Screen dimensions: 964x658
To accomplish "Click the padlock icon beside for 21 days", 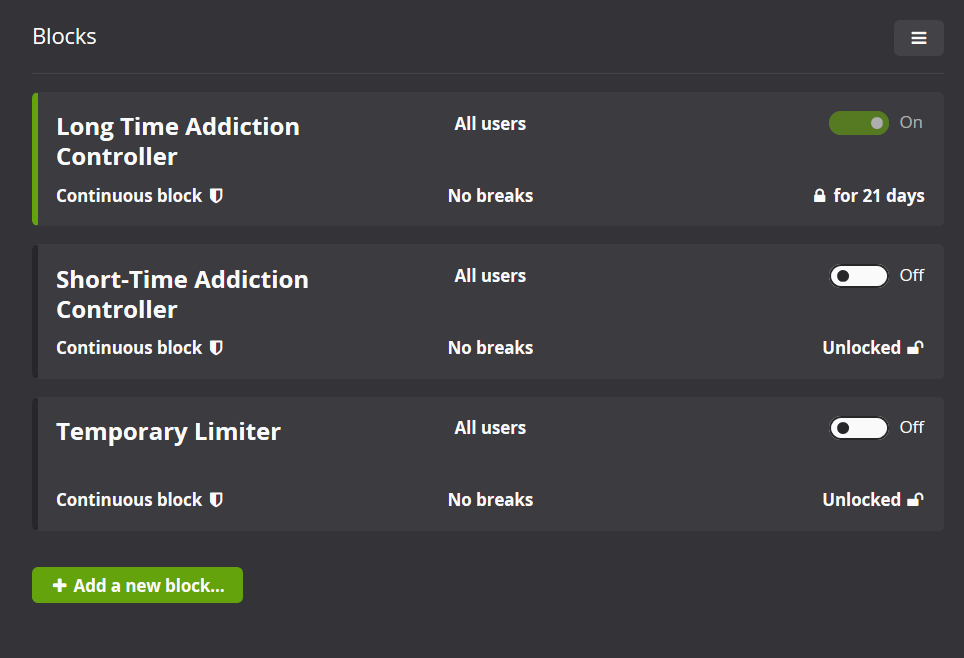I will (x=819, y=196).
